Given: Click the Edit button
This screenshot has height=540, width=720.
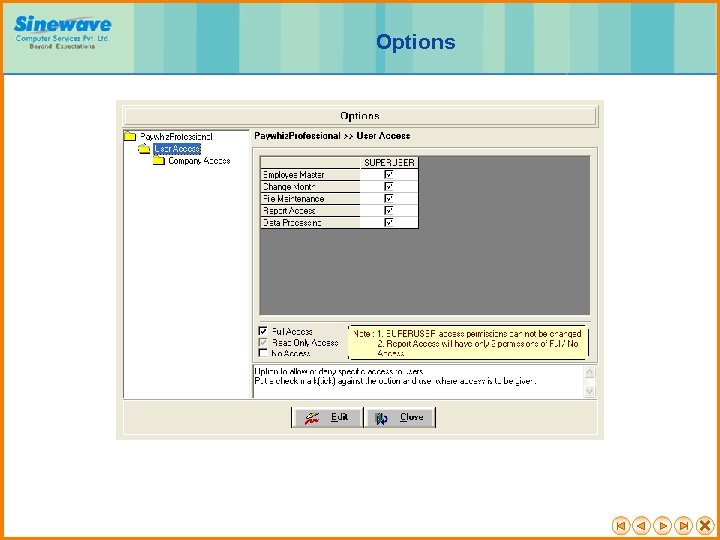Looking at the screenshot, I should [327, 417].
